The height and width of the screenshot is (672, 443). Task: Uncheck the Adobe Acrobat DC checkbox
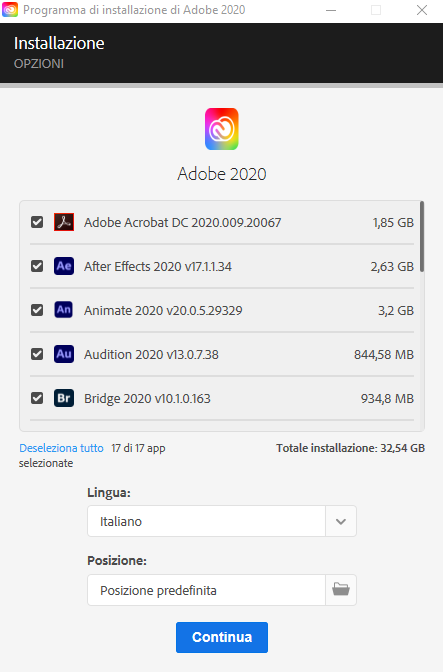pyautogui.click(x=37, y=222)
